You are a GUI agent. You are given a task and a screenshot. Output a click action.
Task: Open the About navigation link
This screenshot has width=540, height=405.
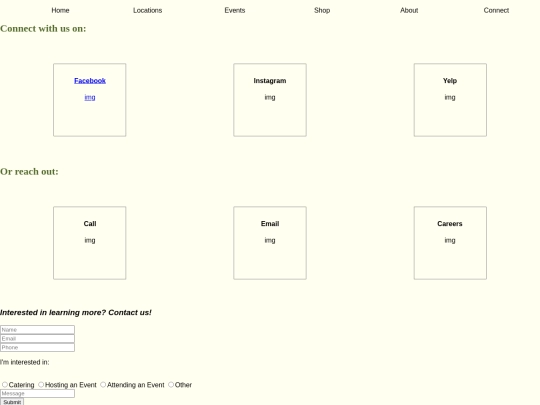tap(409, 10)
